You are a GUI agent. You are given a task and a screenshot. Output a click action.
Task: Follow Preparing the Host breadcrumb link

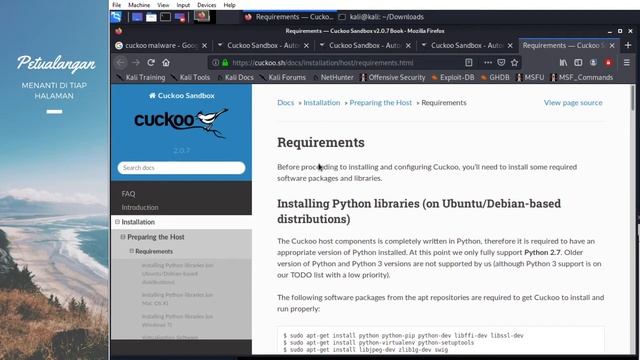[380, 102]
